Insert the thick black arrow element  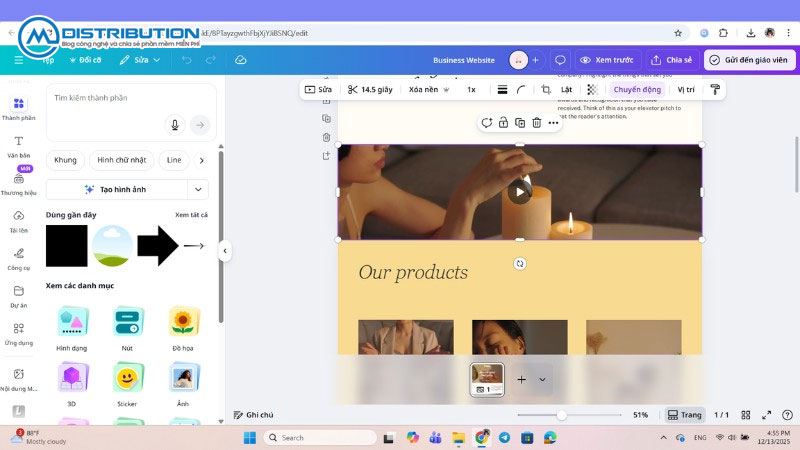[158, 246]
